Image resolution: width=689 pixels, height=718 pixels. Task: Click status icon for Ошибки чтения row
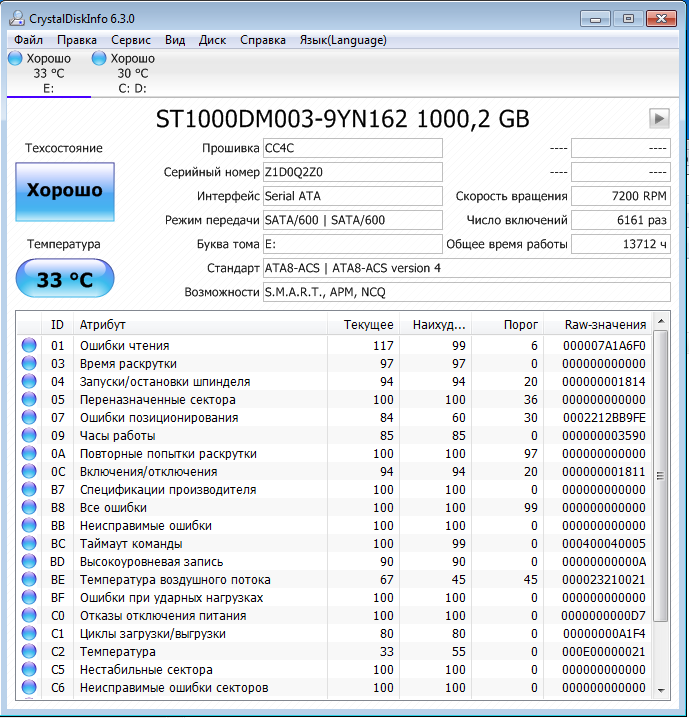(29, 345)
